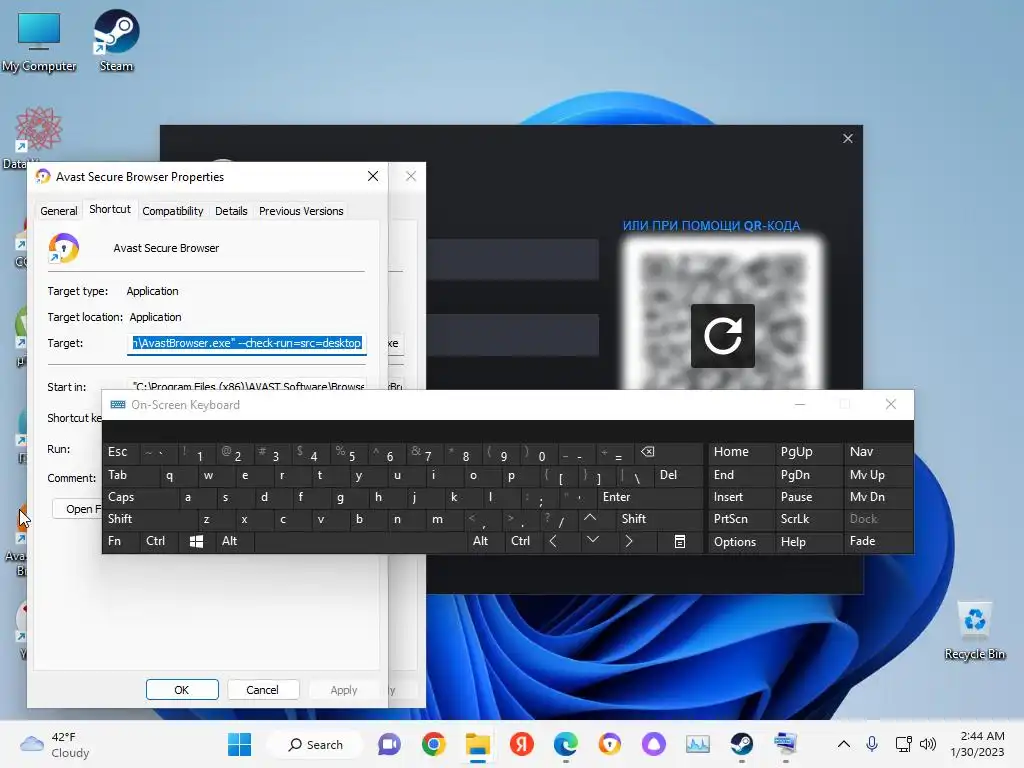Viewport: 1024px width, 768px height.
Task: Open the purple round app in taskbar
Action: click(654, 744)
